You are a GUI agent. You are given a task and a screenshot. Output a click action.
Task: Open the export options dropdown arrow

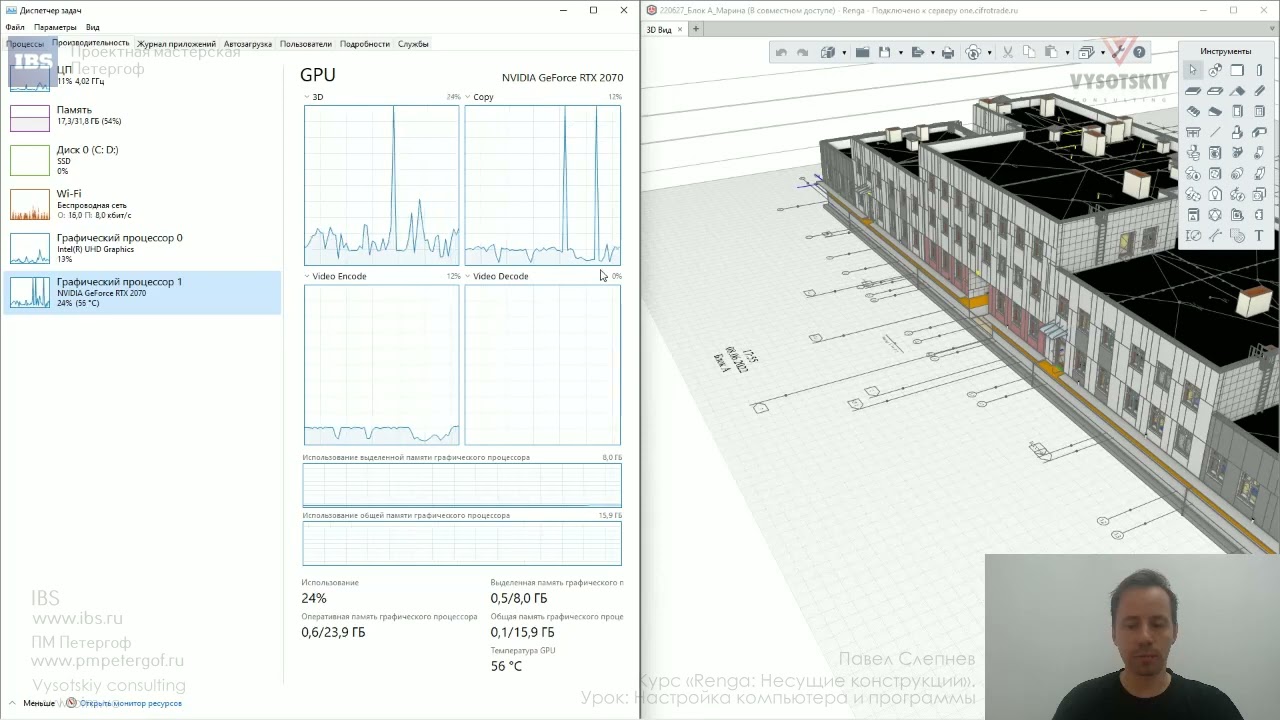coord(932,52)
